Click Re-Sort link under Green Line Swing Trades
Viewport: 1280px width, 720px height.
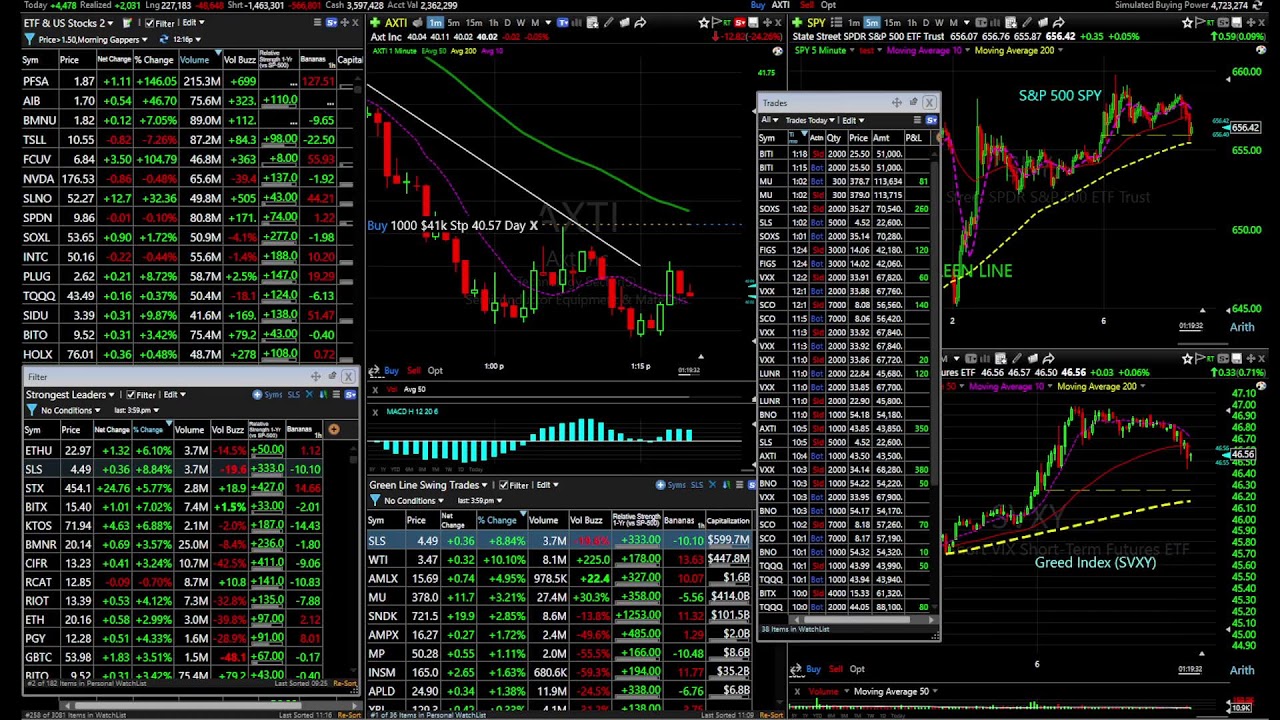click(x=770, y=715)
